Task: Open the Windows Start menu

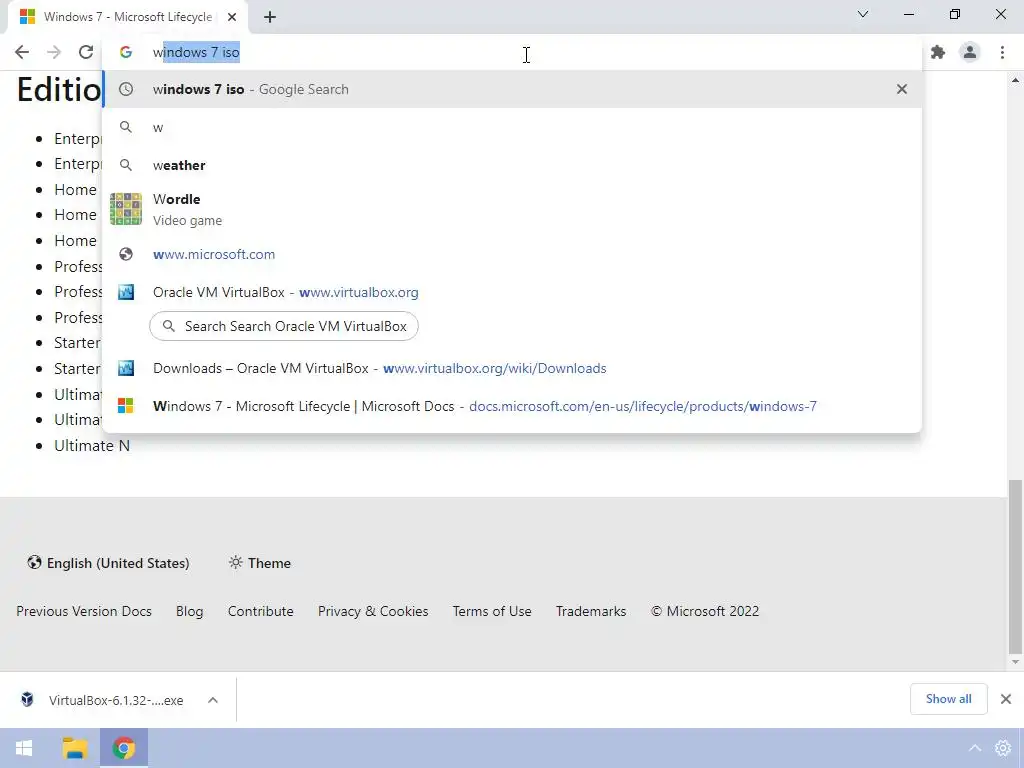Action: point(24,748)
